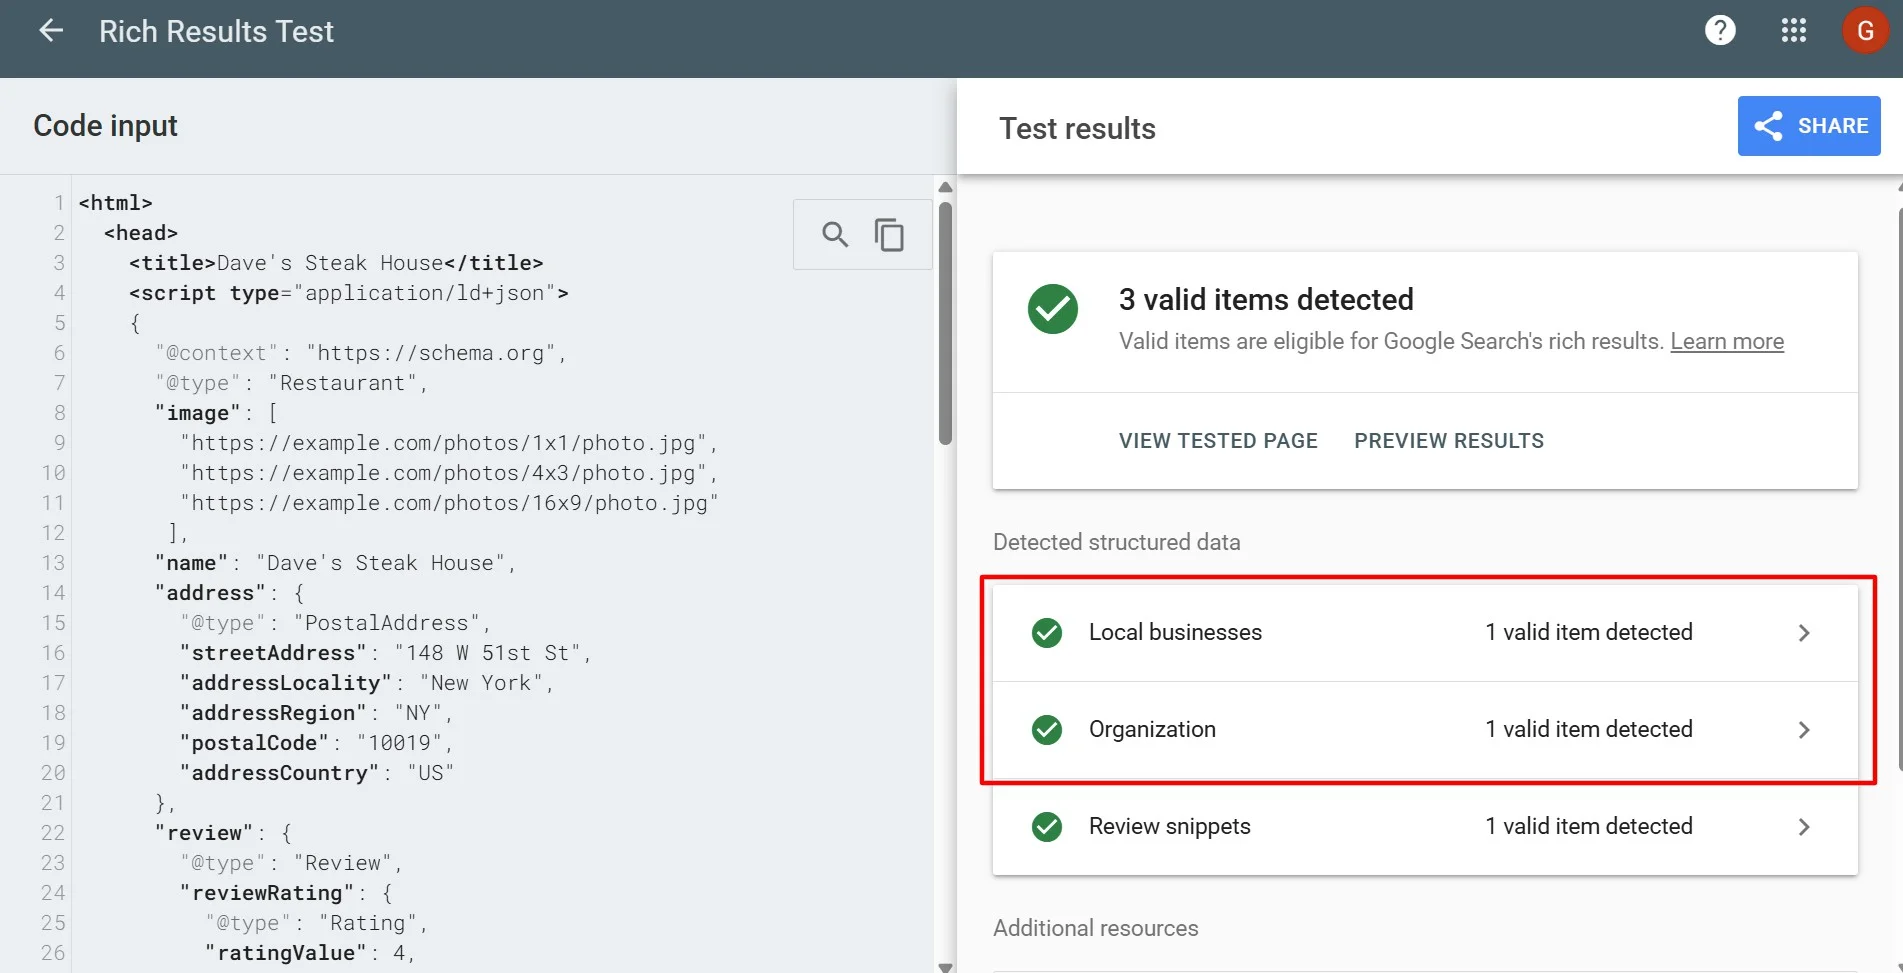This screenshot has width=1903, height=973.
Task: Click the large green valid-items checkmark
Action: 1053,309
